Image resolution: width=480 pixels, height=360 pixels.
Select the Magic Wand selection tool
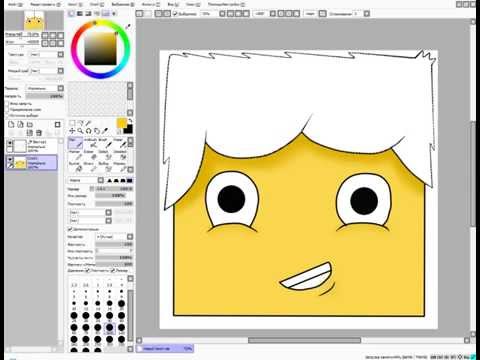(88, 123)
